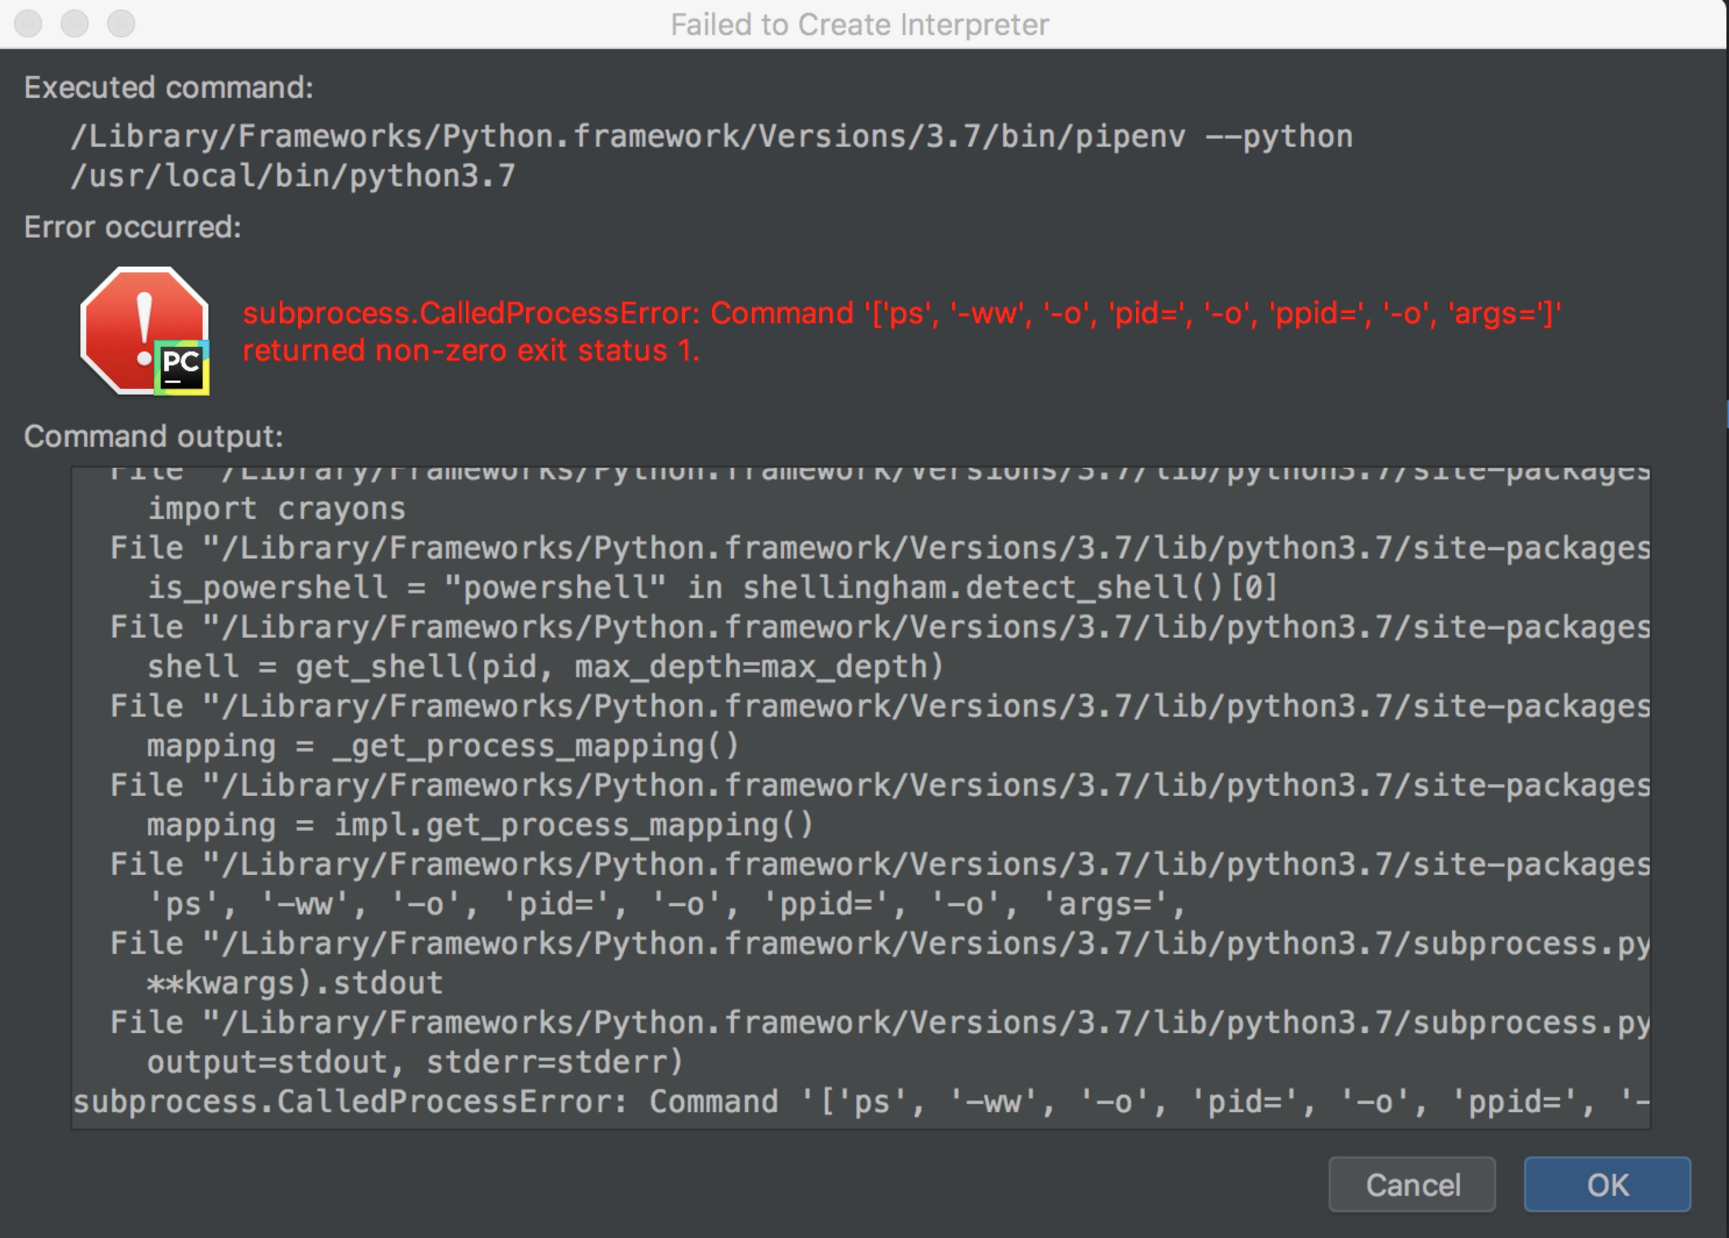1729x1238 pixels.
Task: Click the 'ps', '-ww', '-o' args output line
Action: (x=666, y=904)
